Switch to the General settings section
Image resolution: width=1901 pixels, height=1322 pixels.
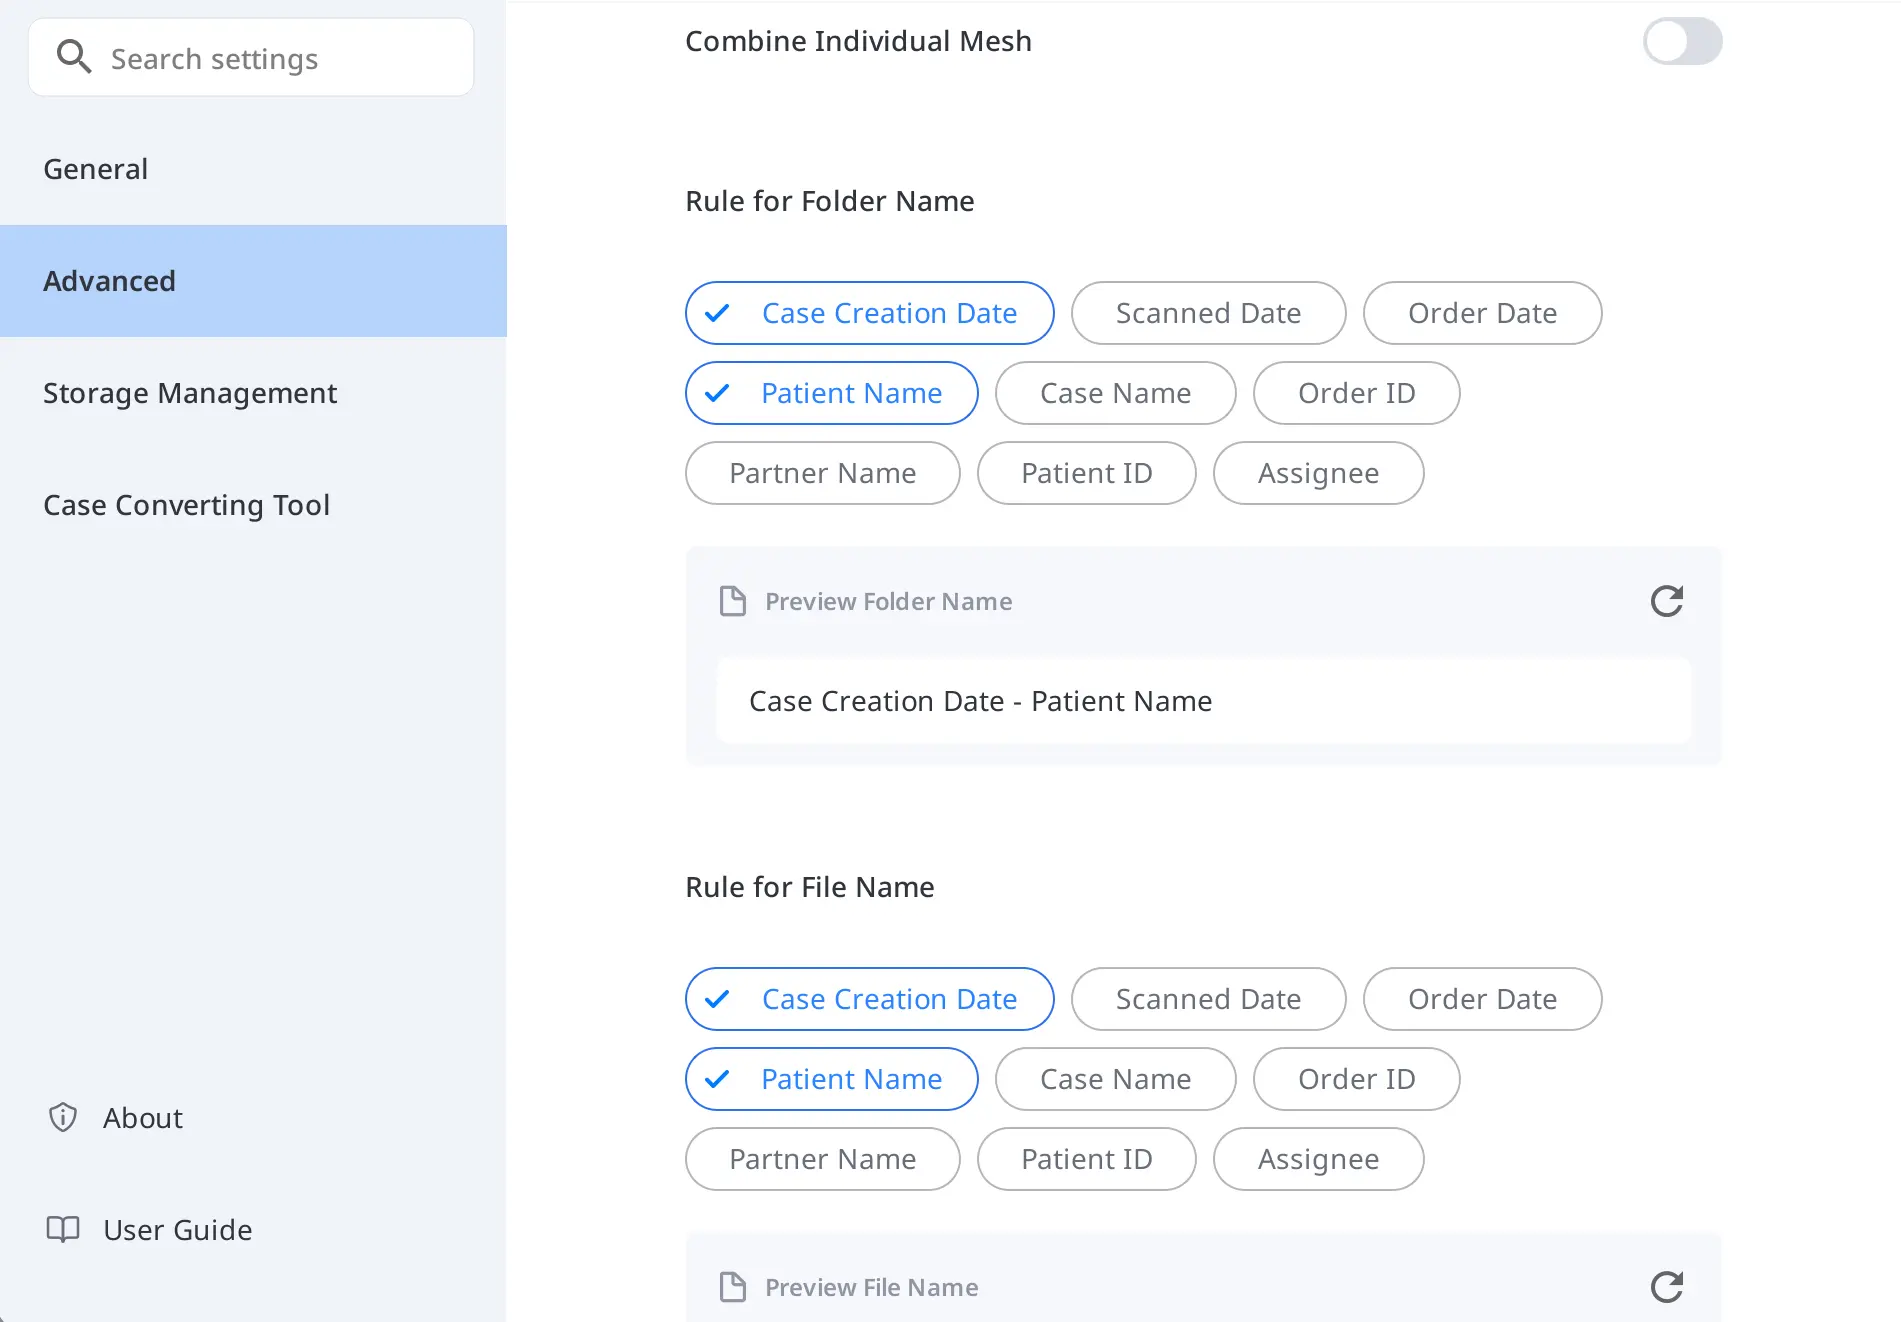(95, 168)
